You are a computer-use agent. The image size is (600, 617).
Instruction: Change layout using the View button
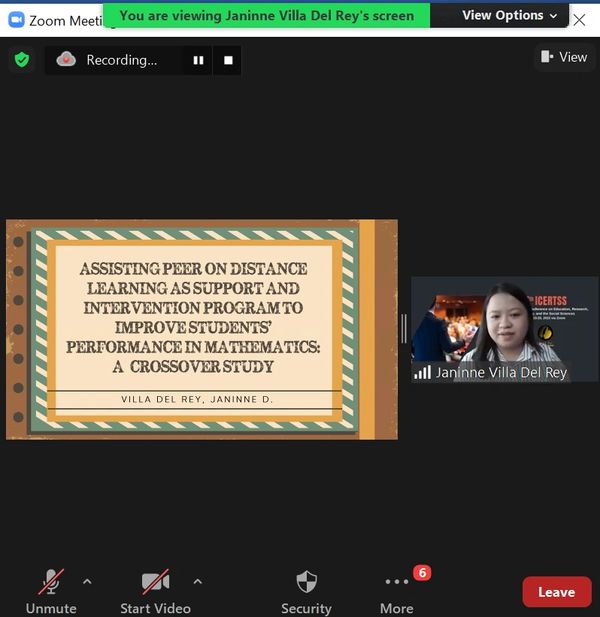(564, 57)
